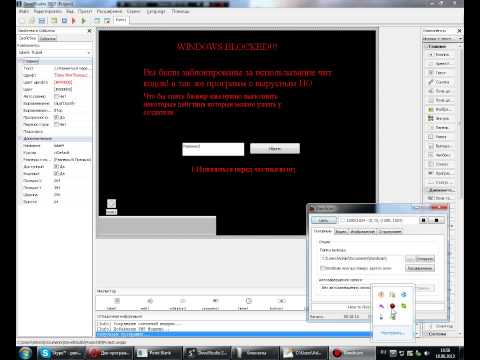Select the timer component icon on the form
The height and width of the screenshot is (360, 480).
click(111, 203)
